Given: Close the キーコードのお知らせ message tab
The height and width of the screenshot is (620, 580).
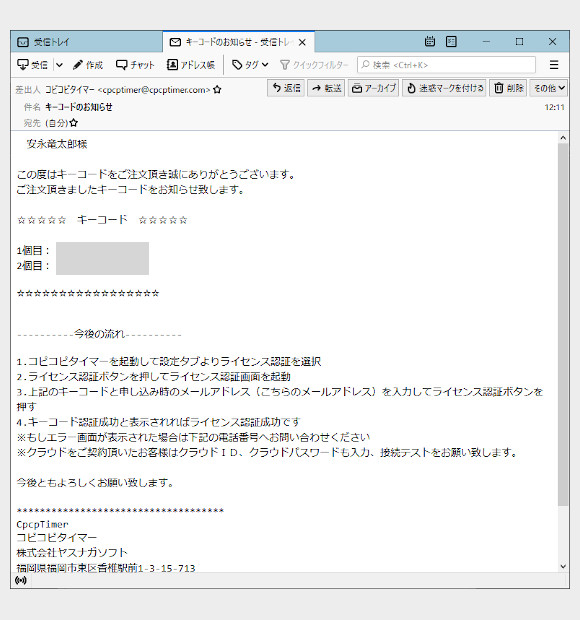Looking at the screenshot, I should click(x=302, y=42).
